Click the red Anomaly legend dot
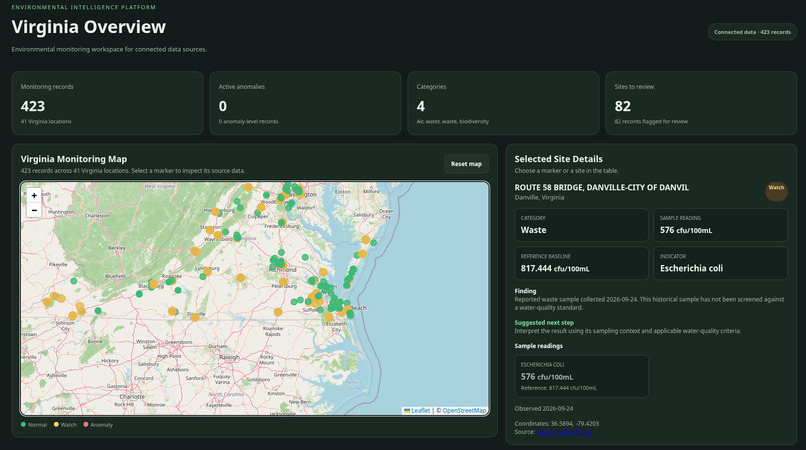The width and height of the screenshot is (806, 450). point(86,424)
